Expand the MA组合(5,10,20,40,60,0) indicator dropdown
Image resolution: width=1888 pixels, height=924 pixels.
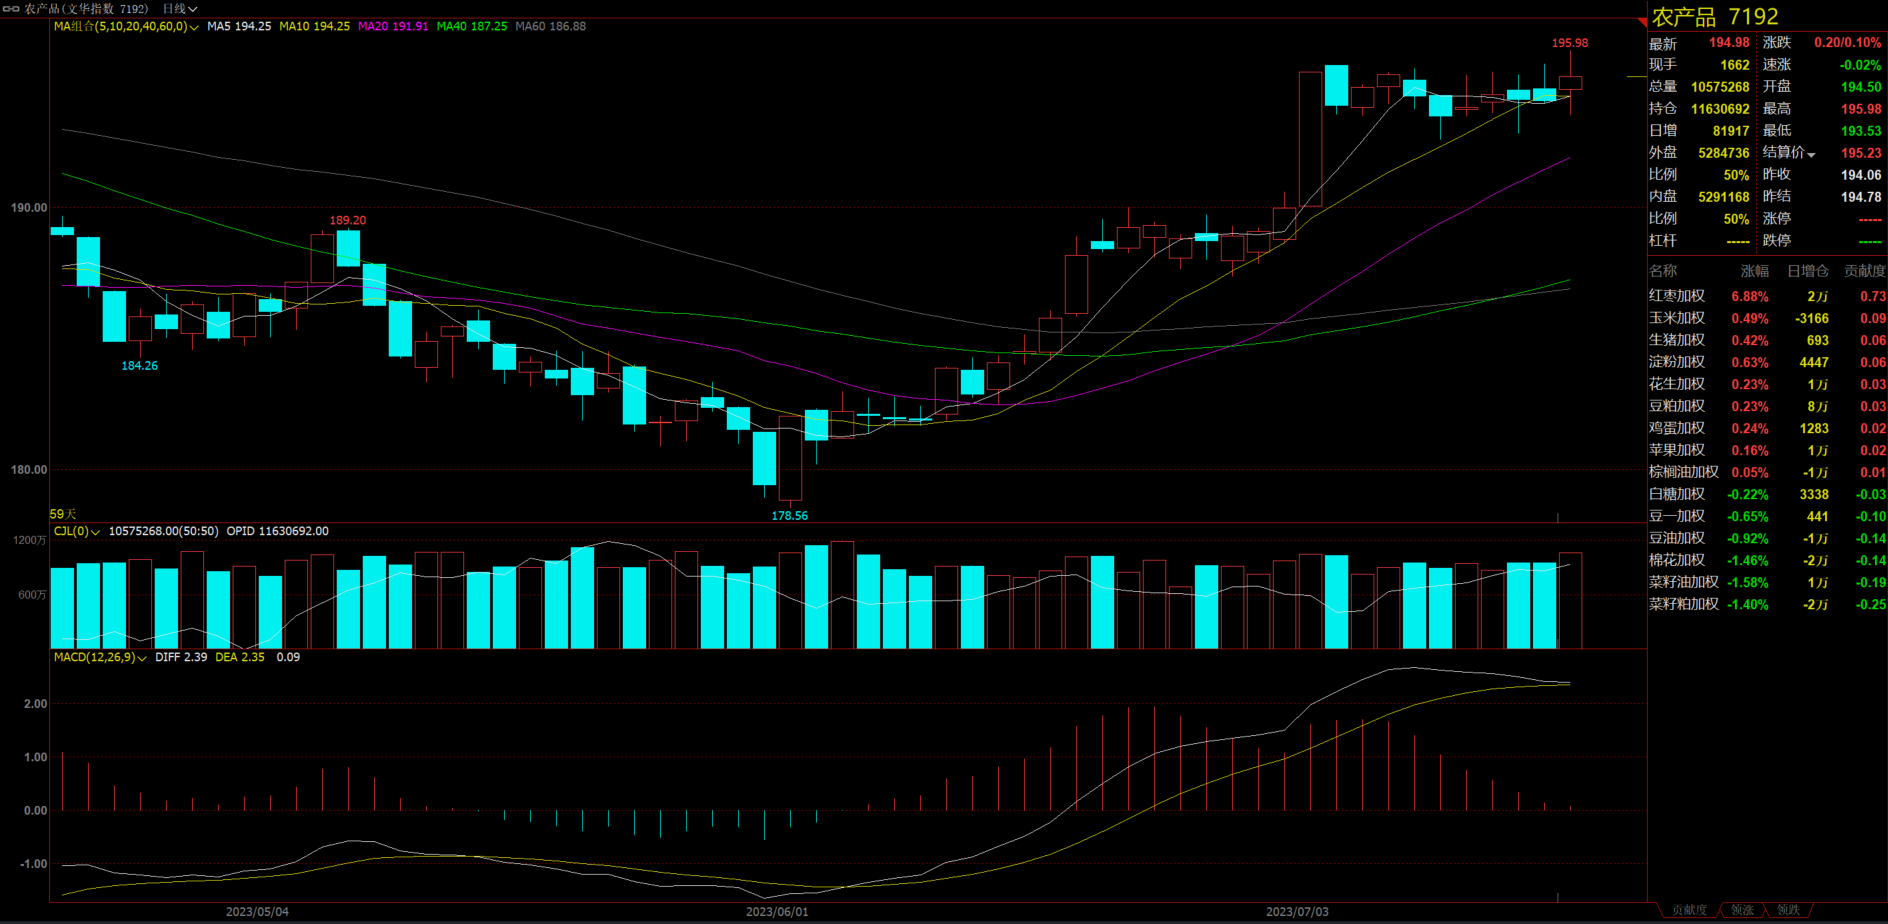(x=193, y=27)
